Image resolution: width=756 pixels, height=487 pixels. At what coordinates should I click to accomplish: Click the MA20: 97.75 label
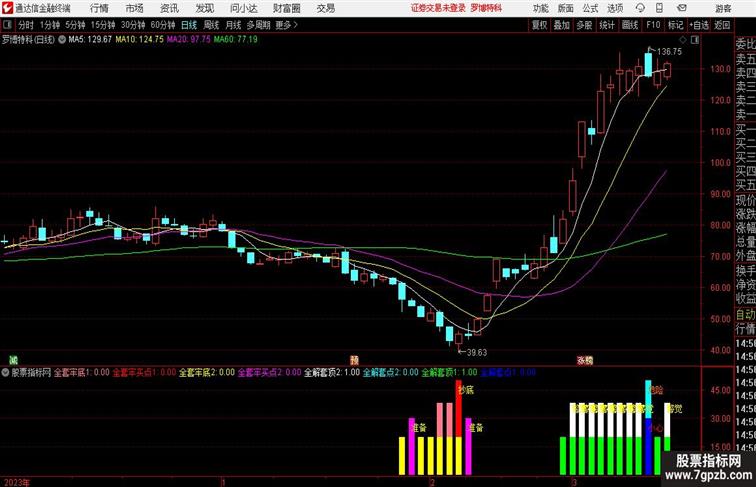pos(189,40)
